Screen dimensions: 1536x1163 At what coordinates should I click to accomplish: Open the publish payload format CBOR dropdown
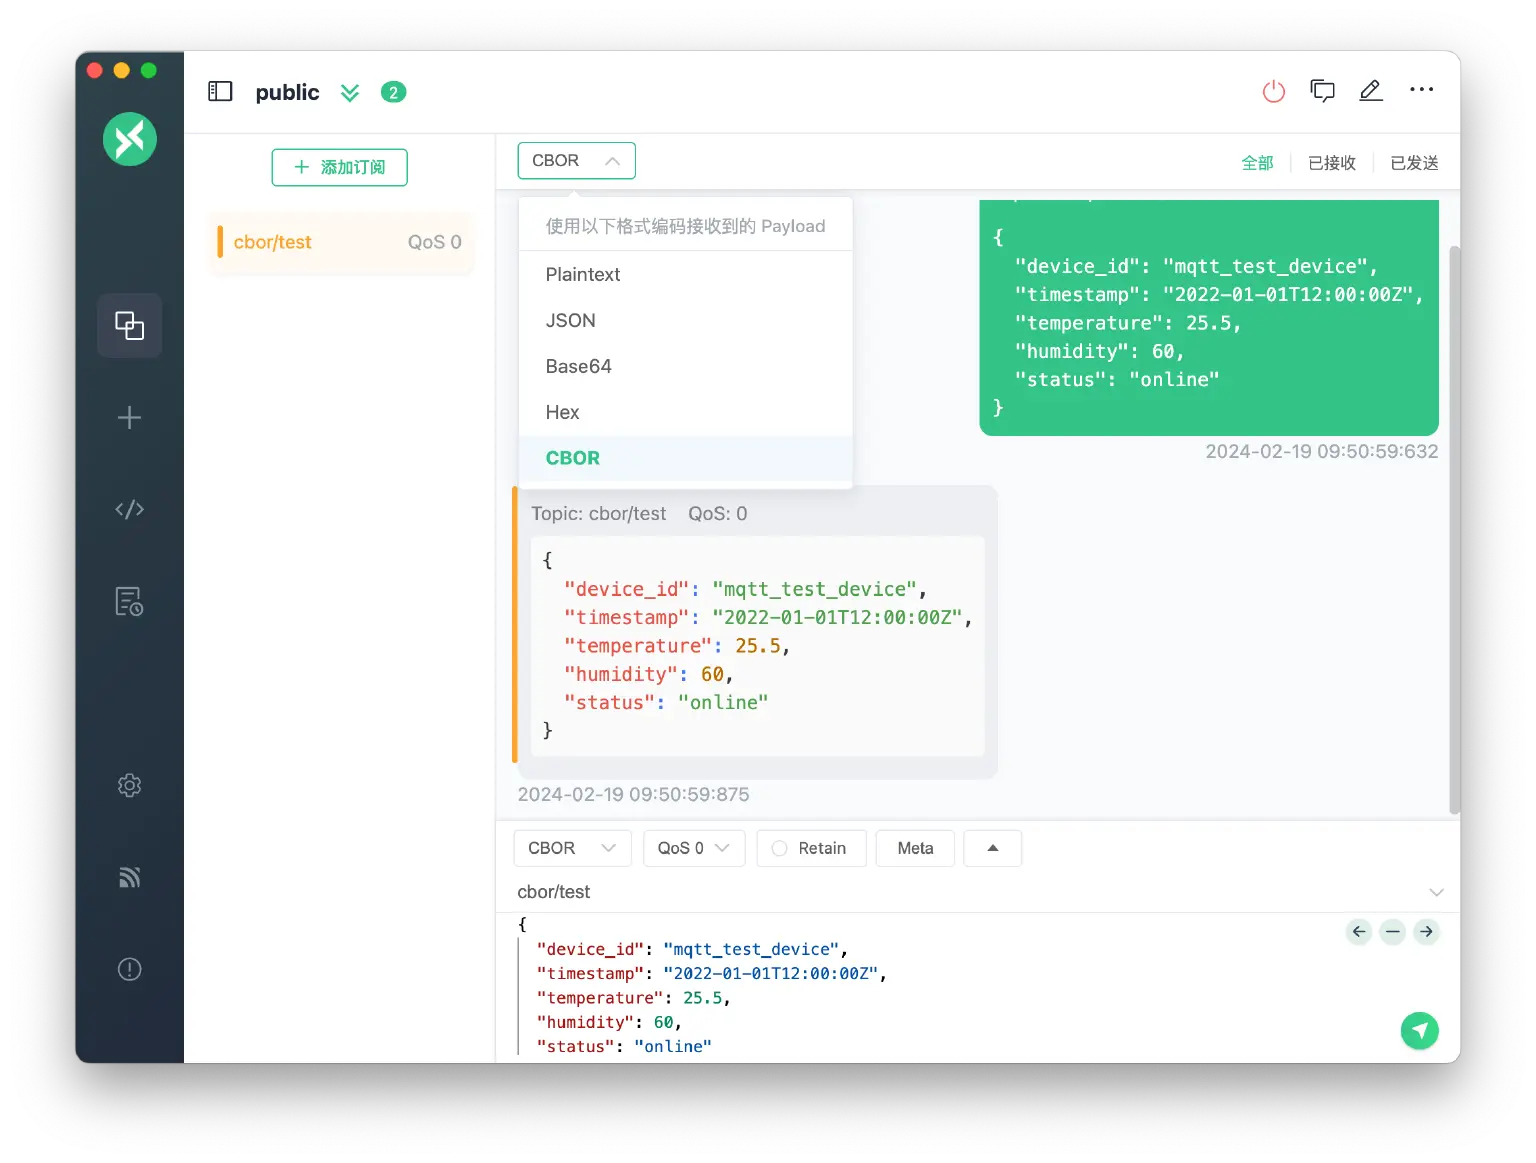tap(572, 848)
